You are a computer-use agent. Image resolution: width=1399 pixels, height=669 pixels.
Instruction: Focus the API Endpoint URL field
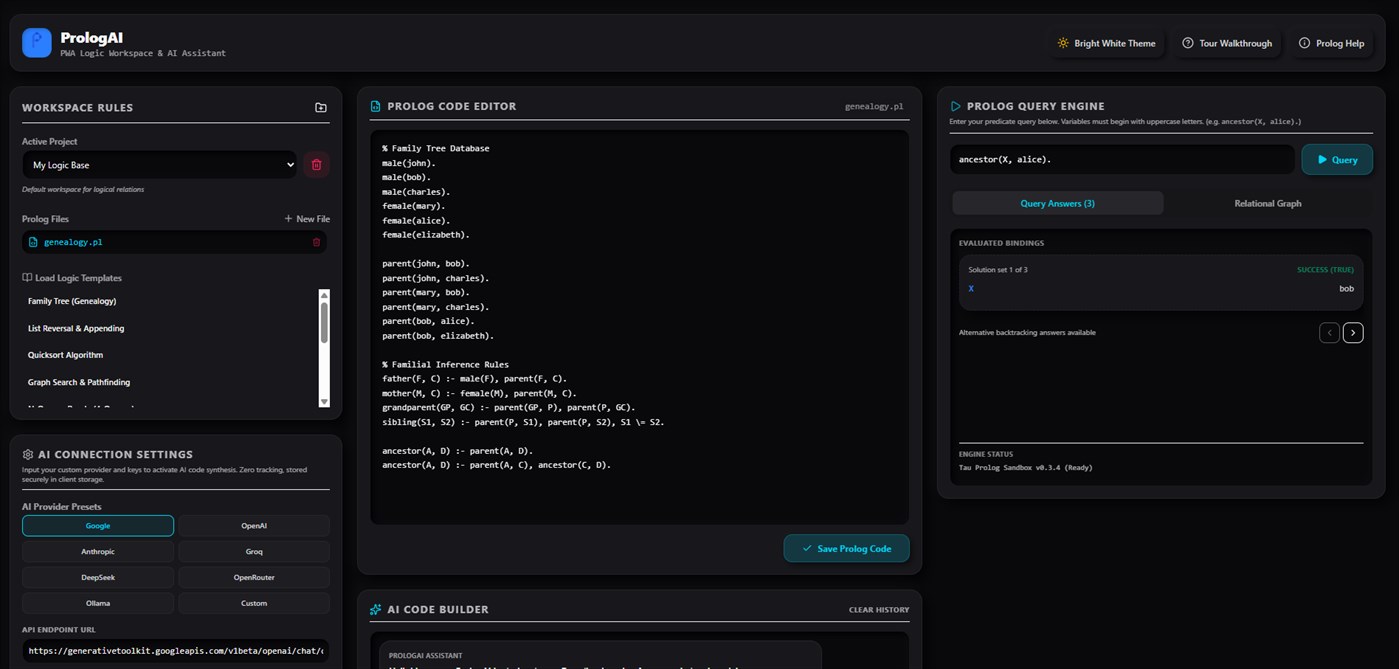176,650
